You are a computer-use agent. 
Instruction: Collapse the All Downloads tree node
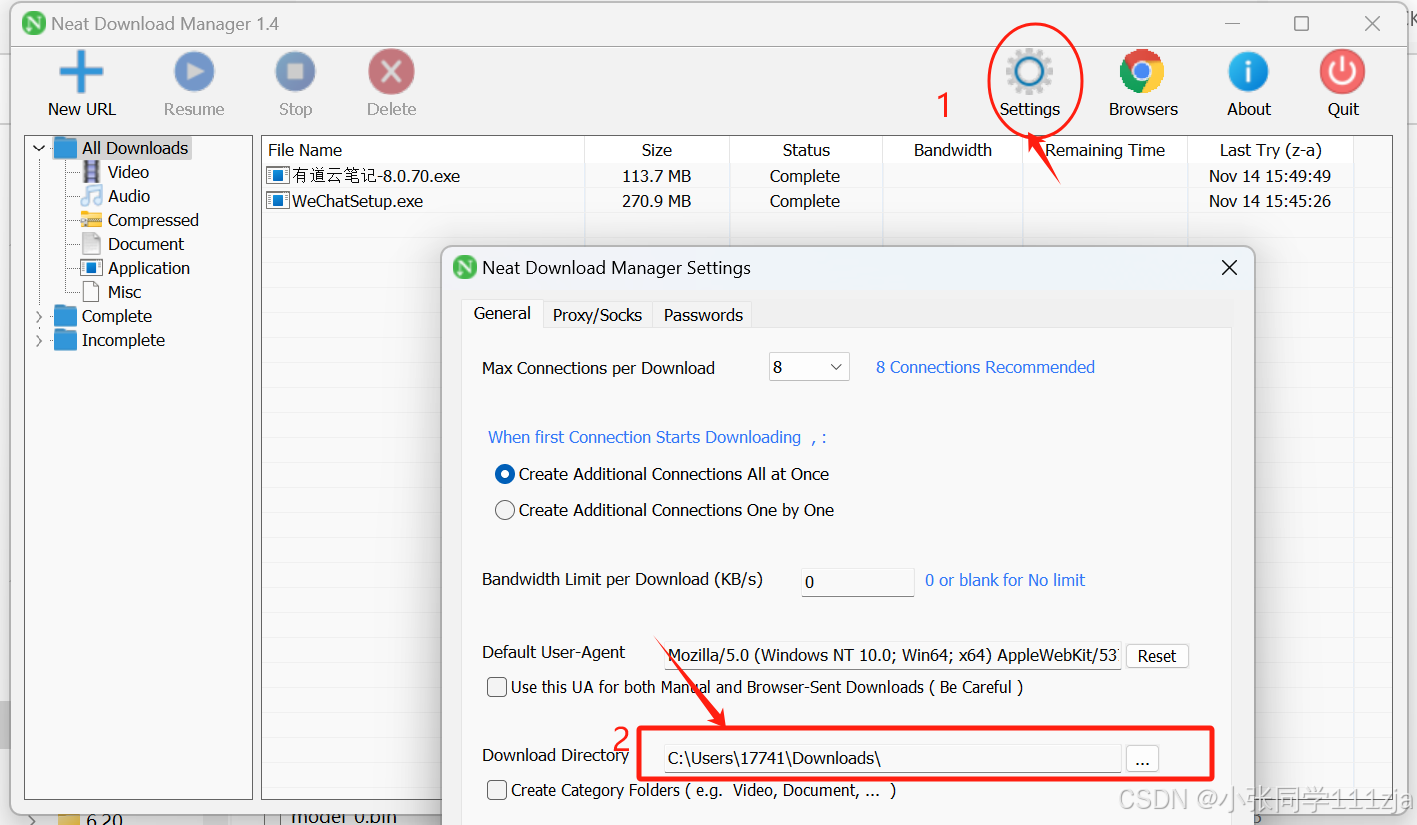point(39,148)
